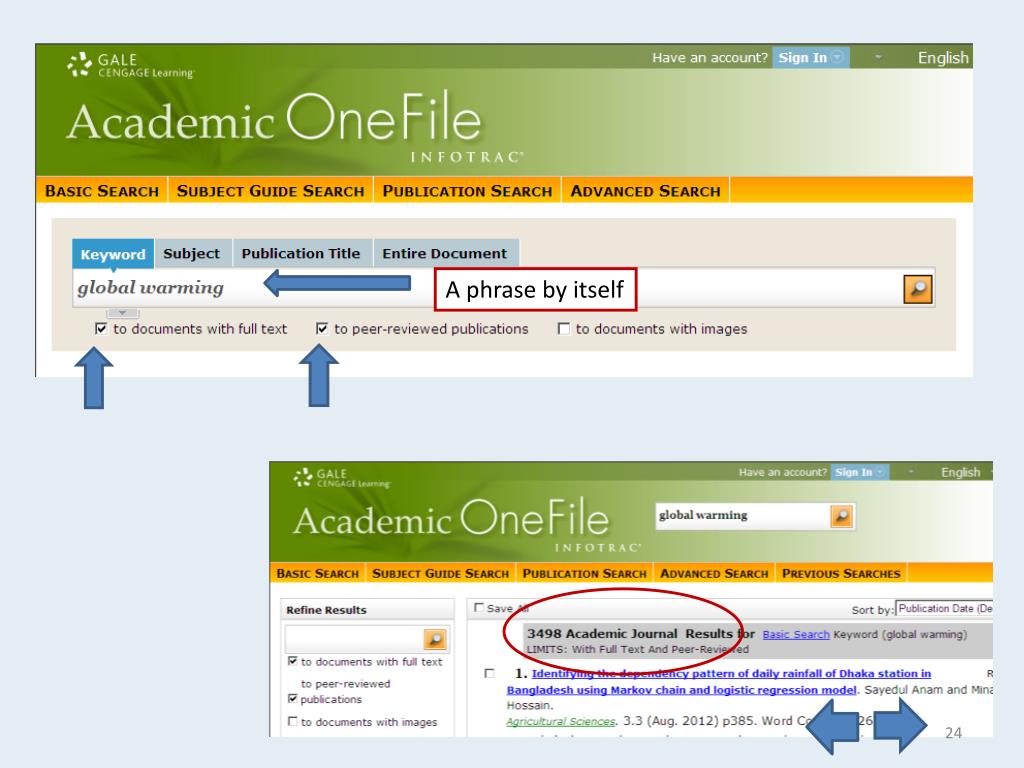Open Subject Guide Search in top window
Image resolution: width=1024 pixels, height=768 pixels.
tap(270, 191)
